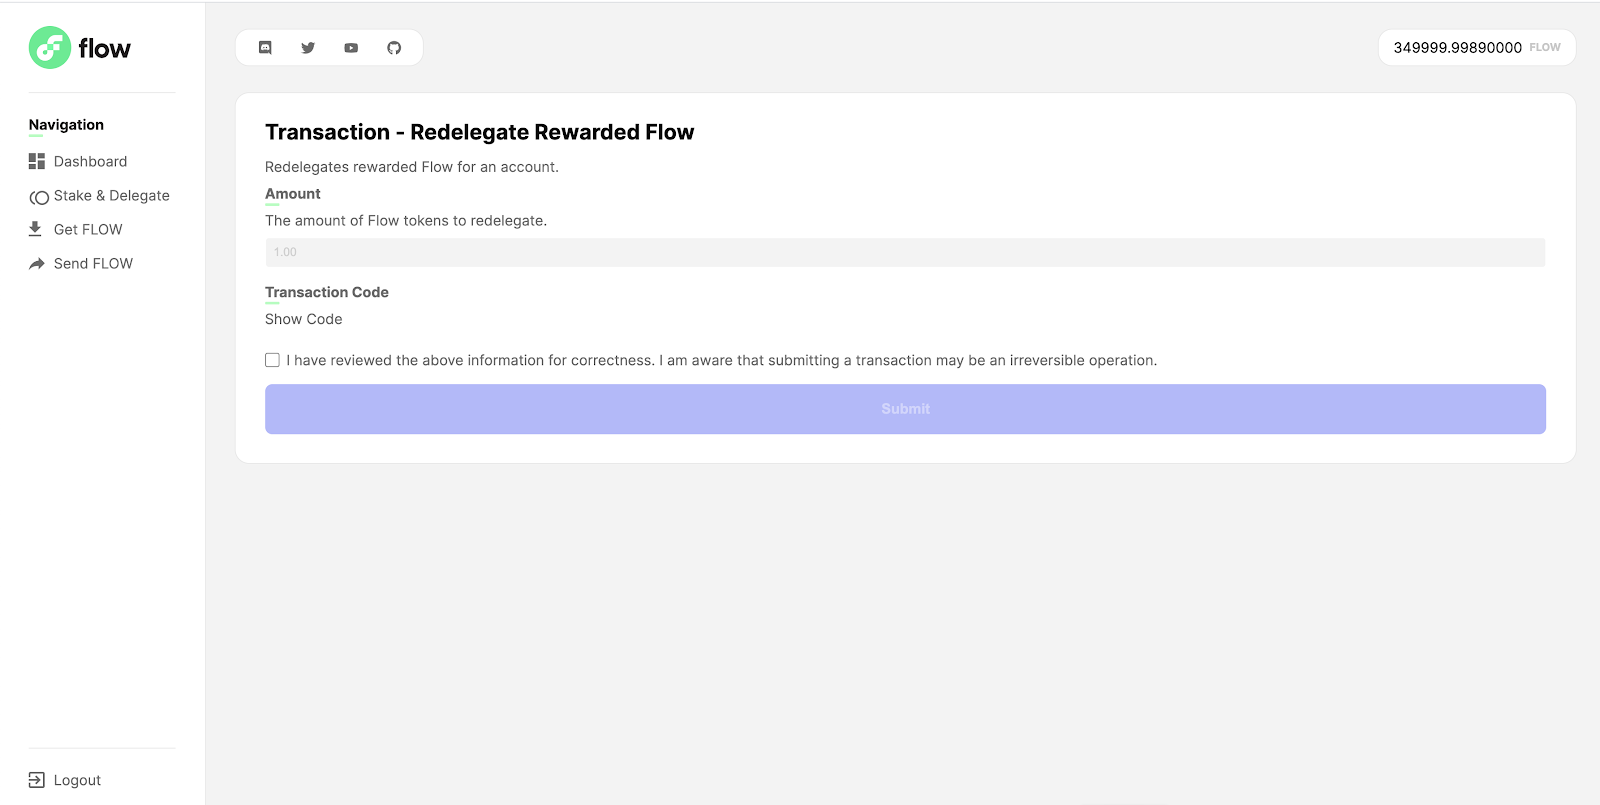Select Get FLOW navigation label

(x=88, y=230)
